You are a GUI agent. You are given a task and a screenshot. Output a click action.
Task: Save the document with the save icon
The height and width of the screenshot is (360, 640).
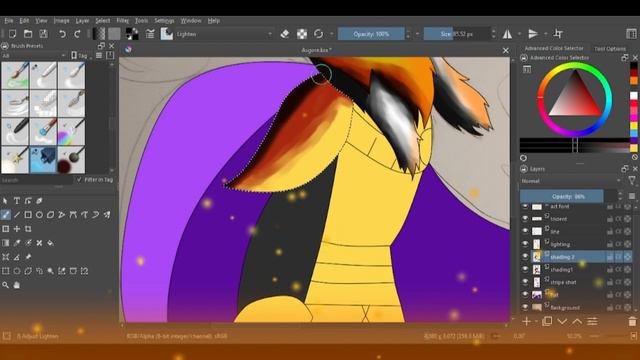click(x=43, y=34)
